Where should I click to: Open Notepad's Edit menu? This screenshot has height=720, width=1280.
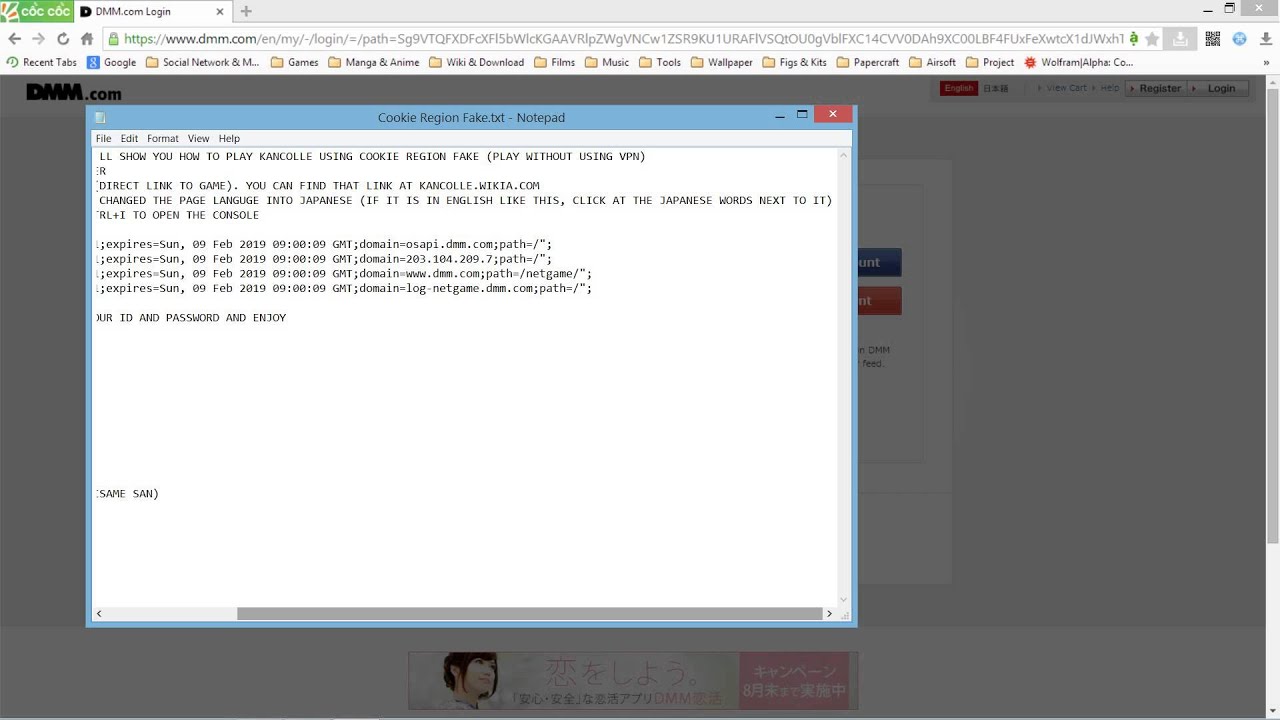(130, 139)
